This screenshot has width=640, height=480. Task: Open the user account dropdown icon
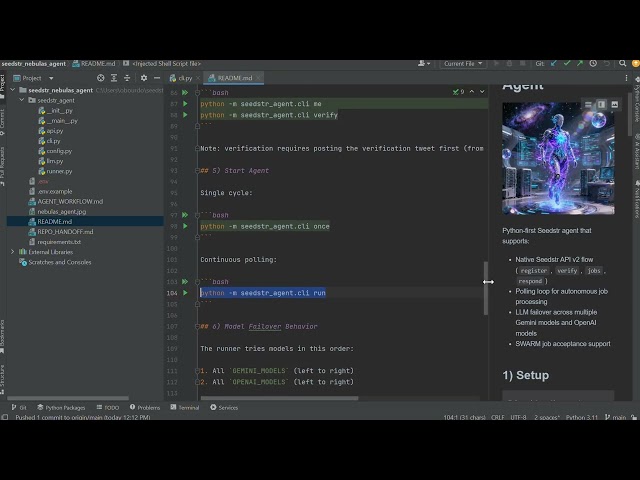[x=424, y=64]
